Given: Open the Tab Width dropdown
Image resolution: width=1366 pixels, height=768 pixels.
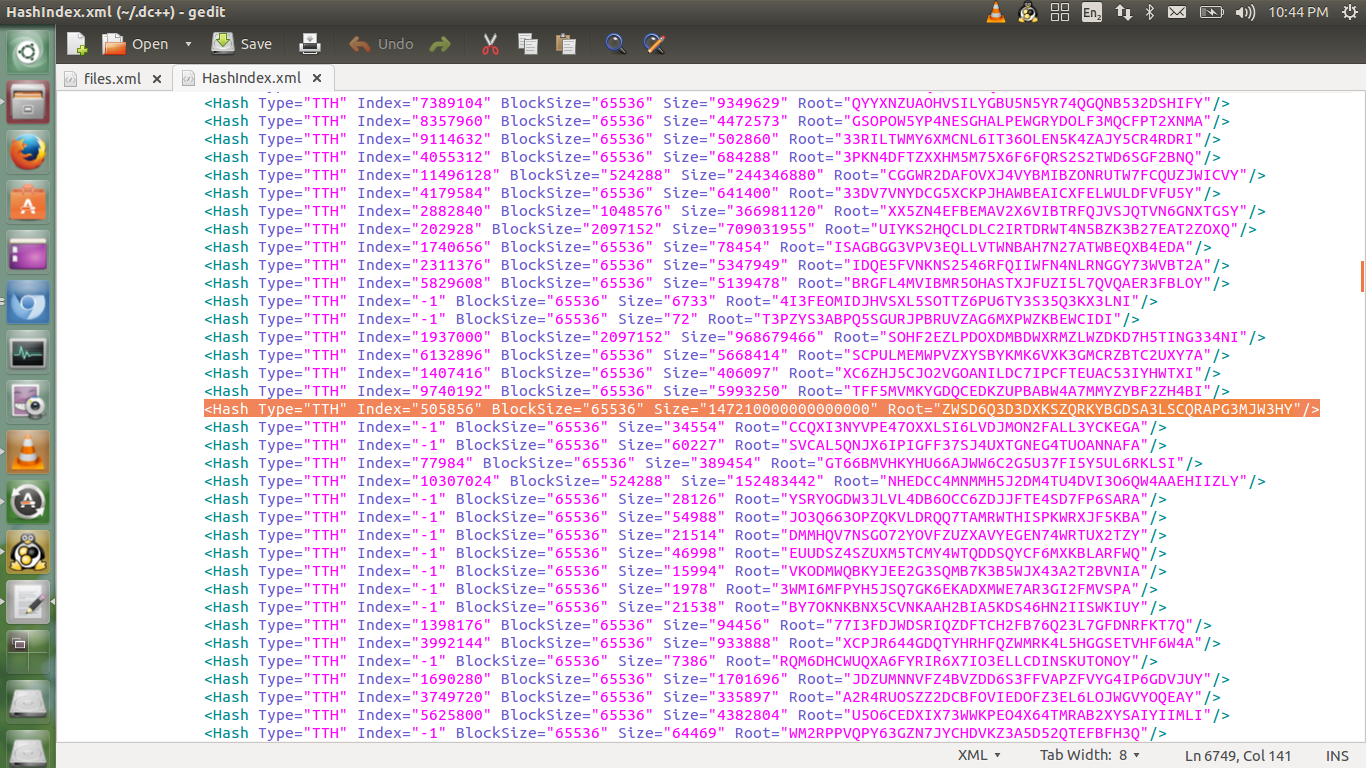Looking at the screenshot, I should [x=1090, y=755].
